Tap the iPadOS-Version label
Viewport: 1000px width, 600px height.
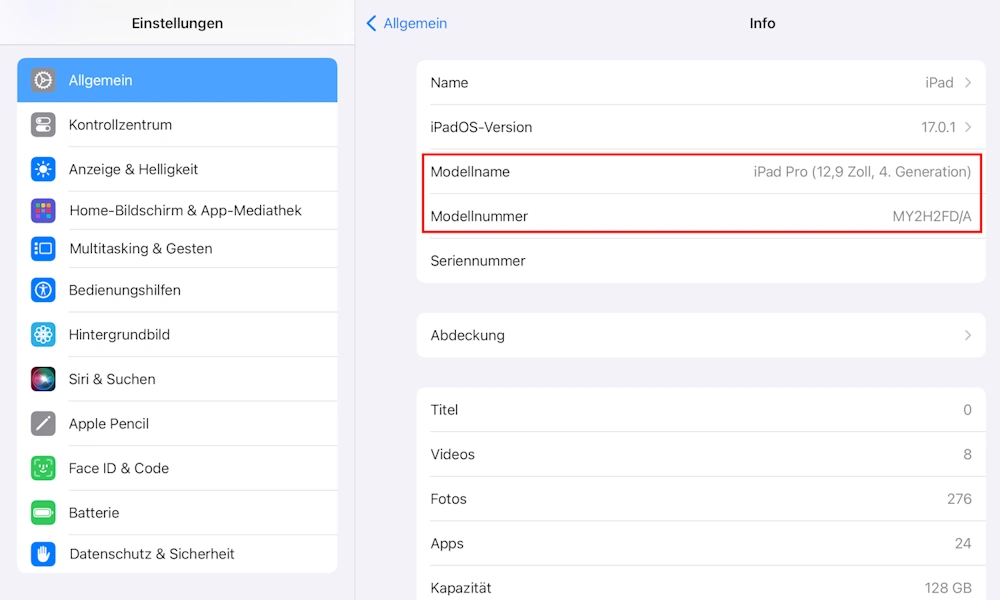click(482, 128)
